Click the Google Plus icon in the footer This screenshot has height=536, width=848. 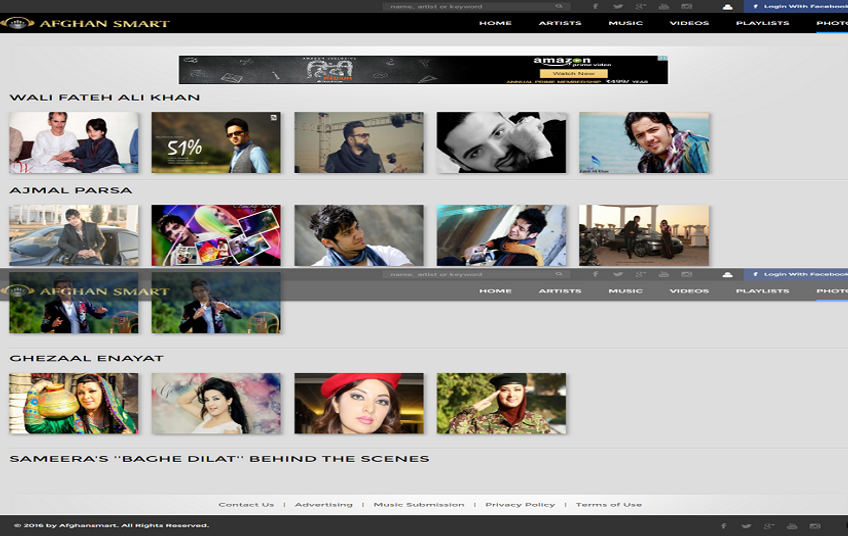(x=769, y=526)
